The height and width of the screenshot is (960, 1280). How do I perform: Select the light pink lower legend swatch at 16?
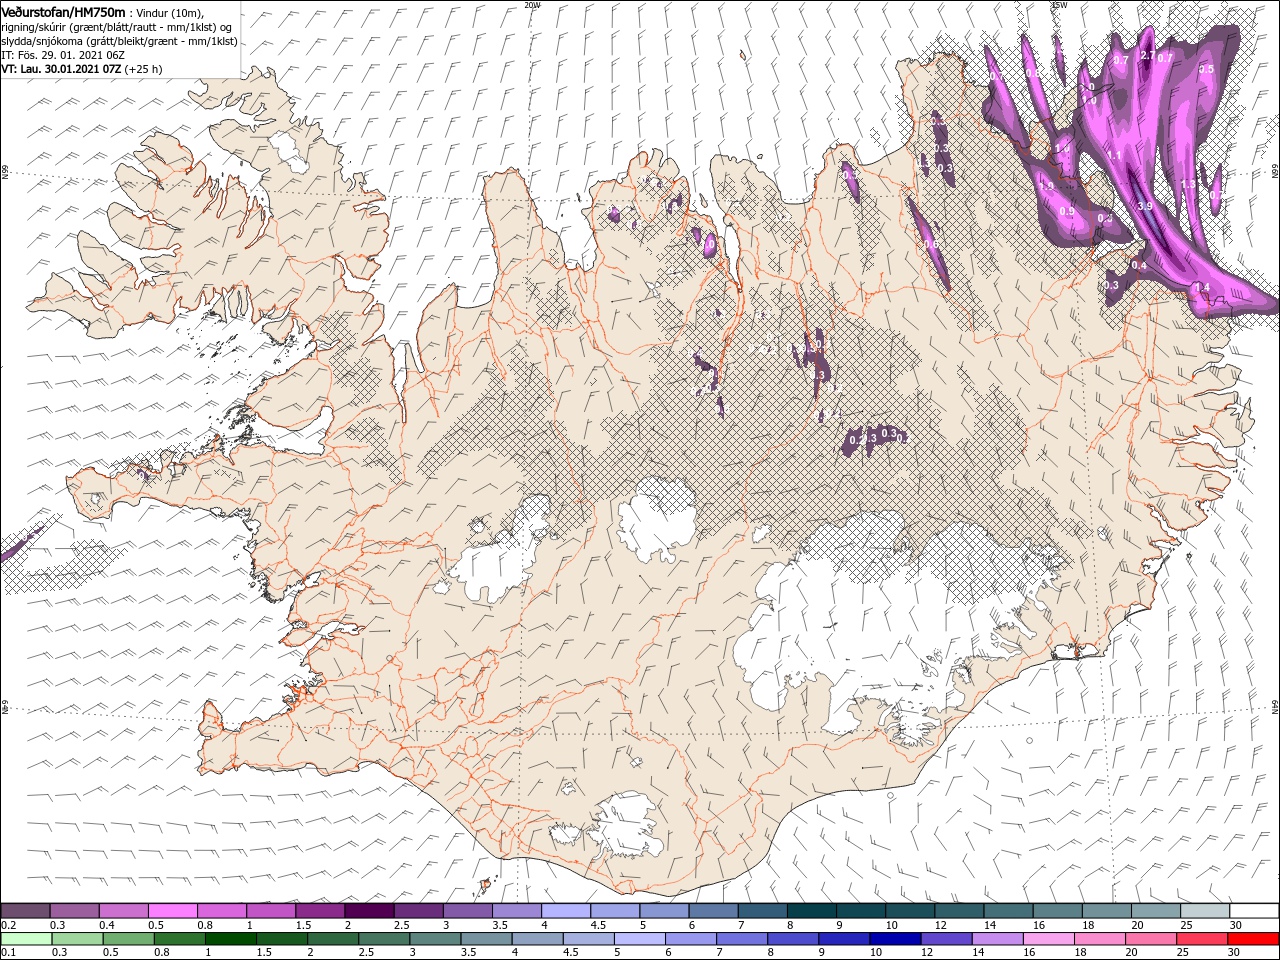(x=1047, y=939)
